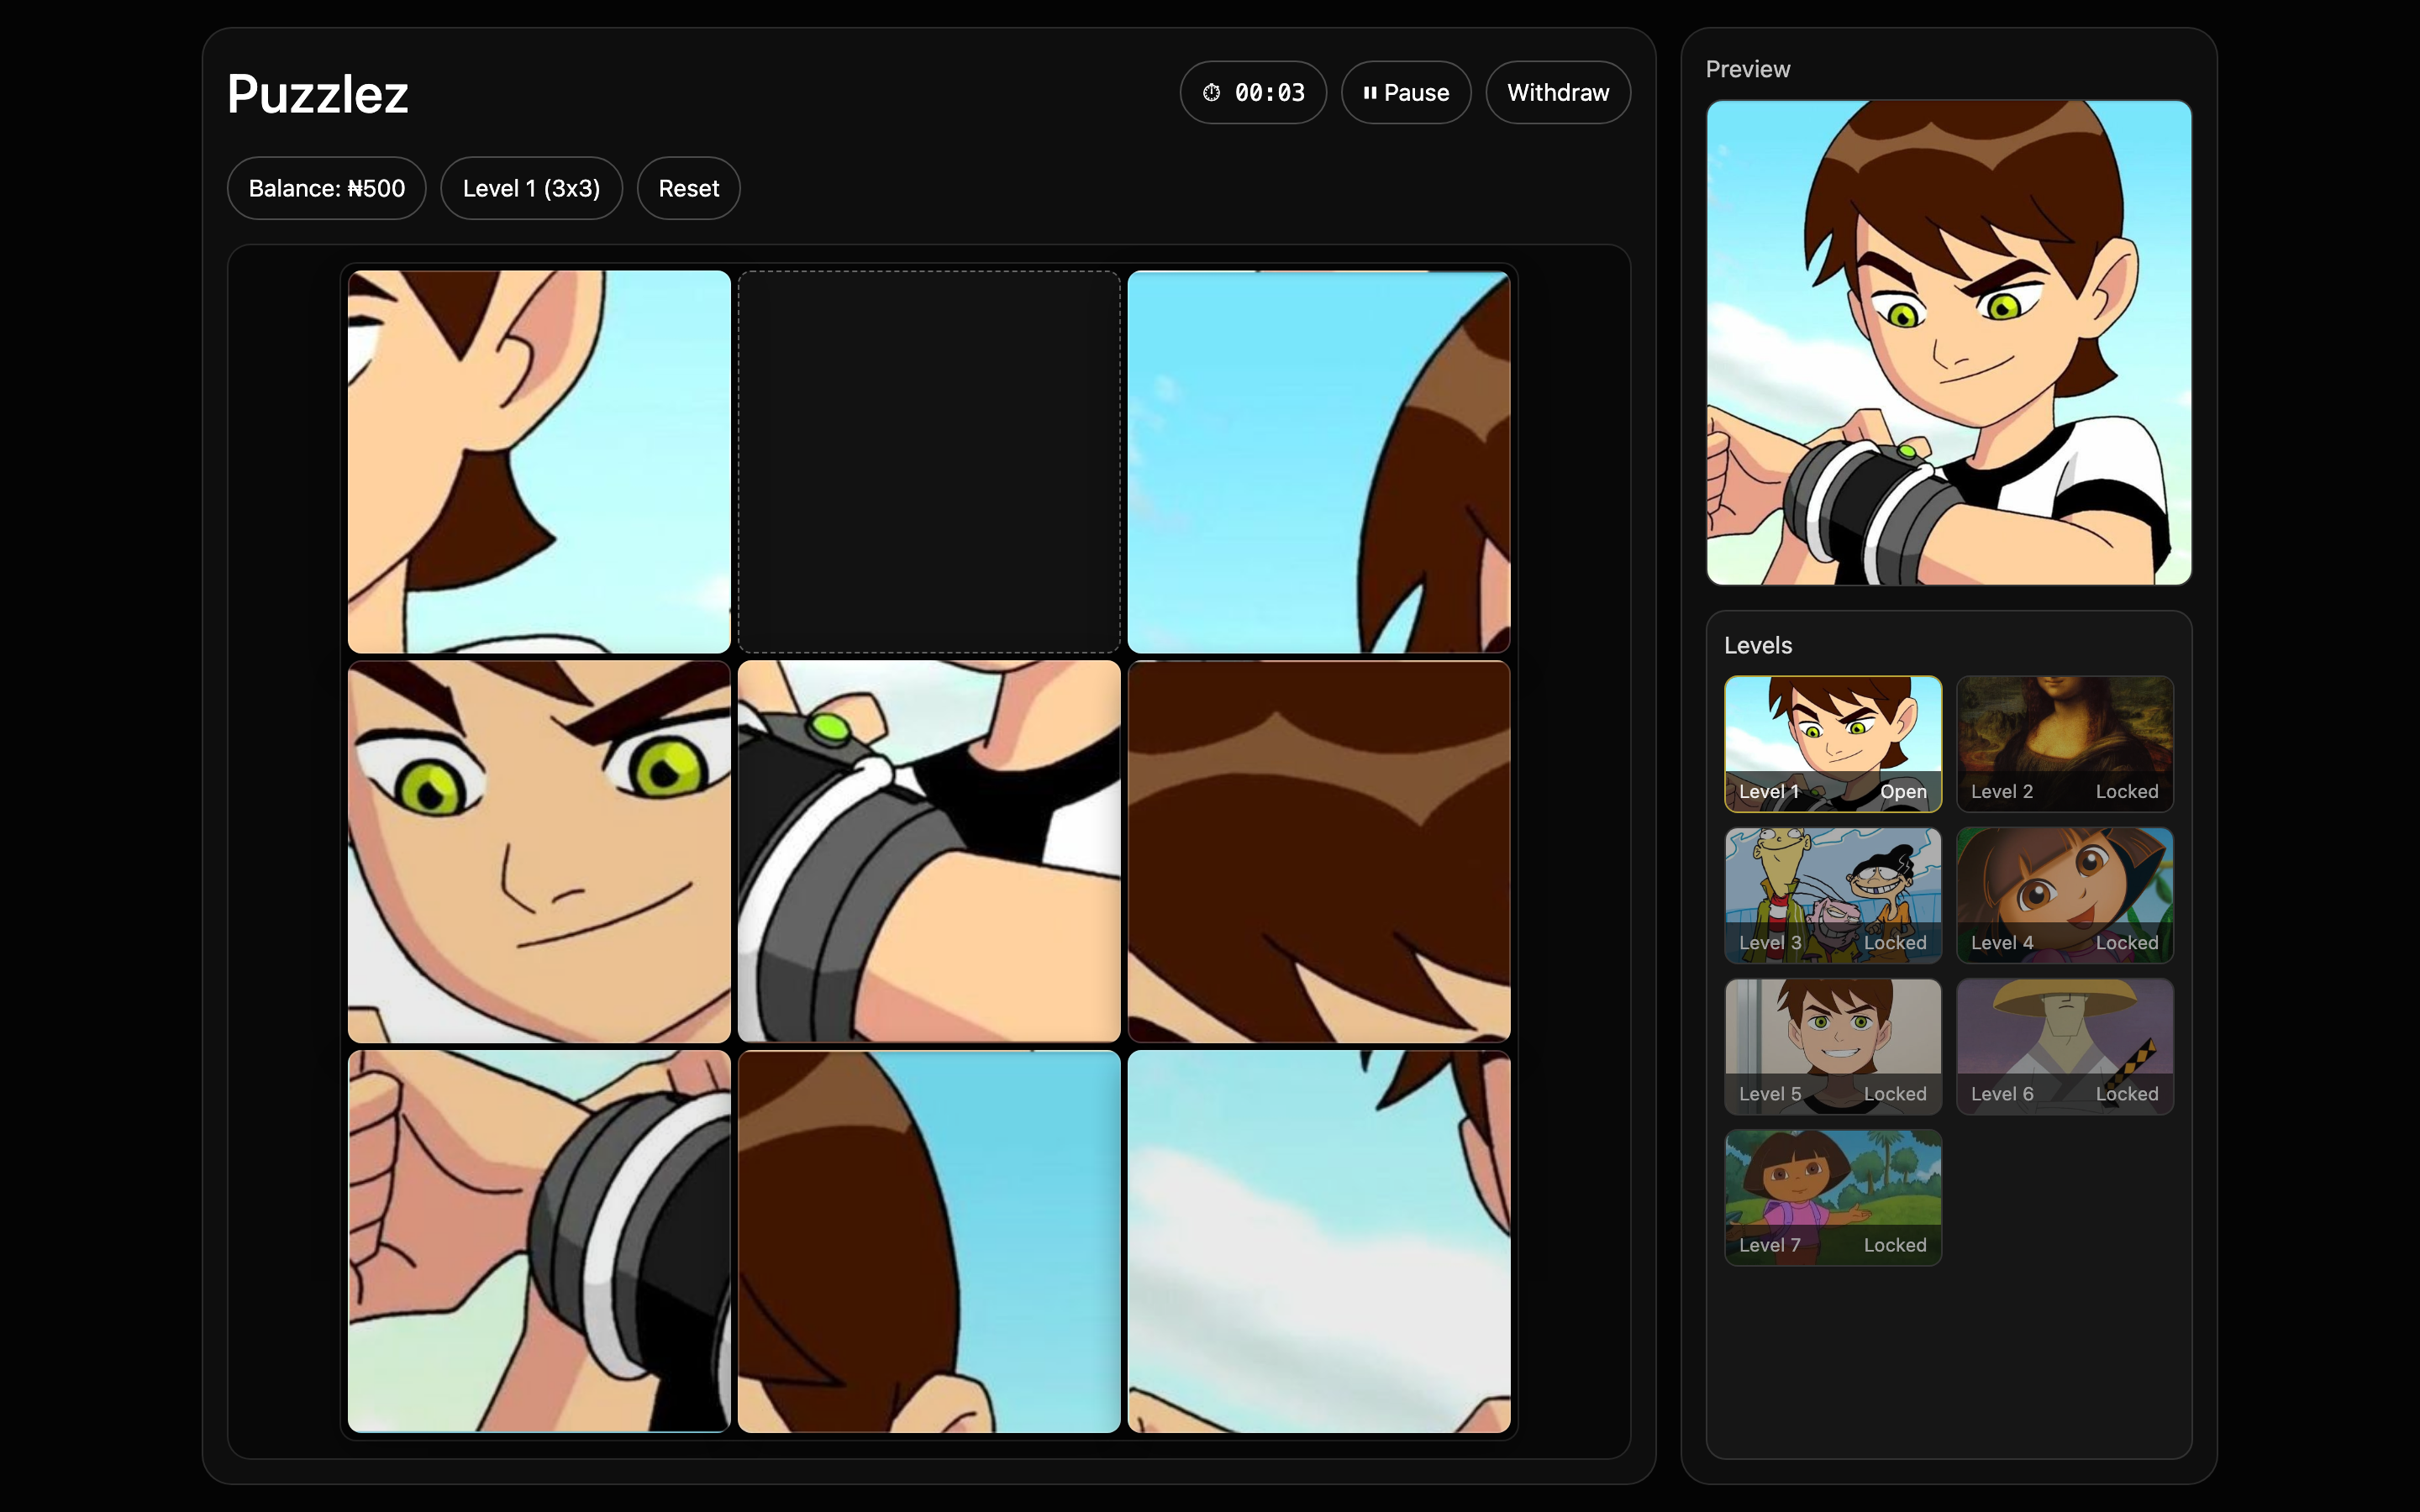The width and height of the screenshot is (2420, 1512).
Task: Click the face tile with green eyes
Action: (539, 851)
